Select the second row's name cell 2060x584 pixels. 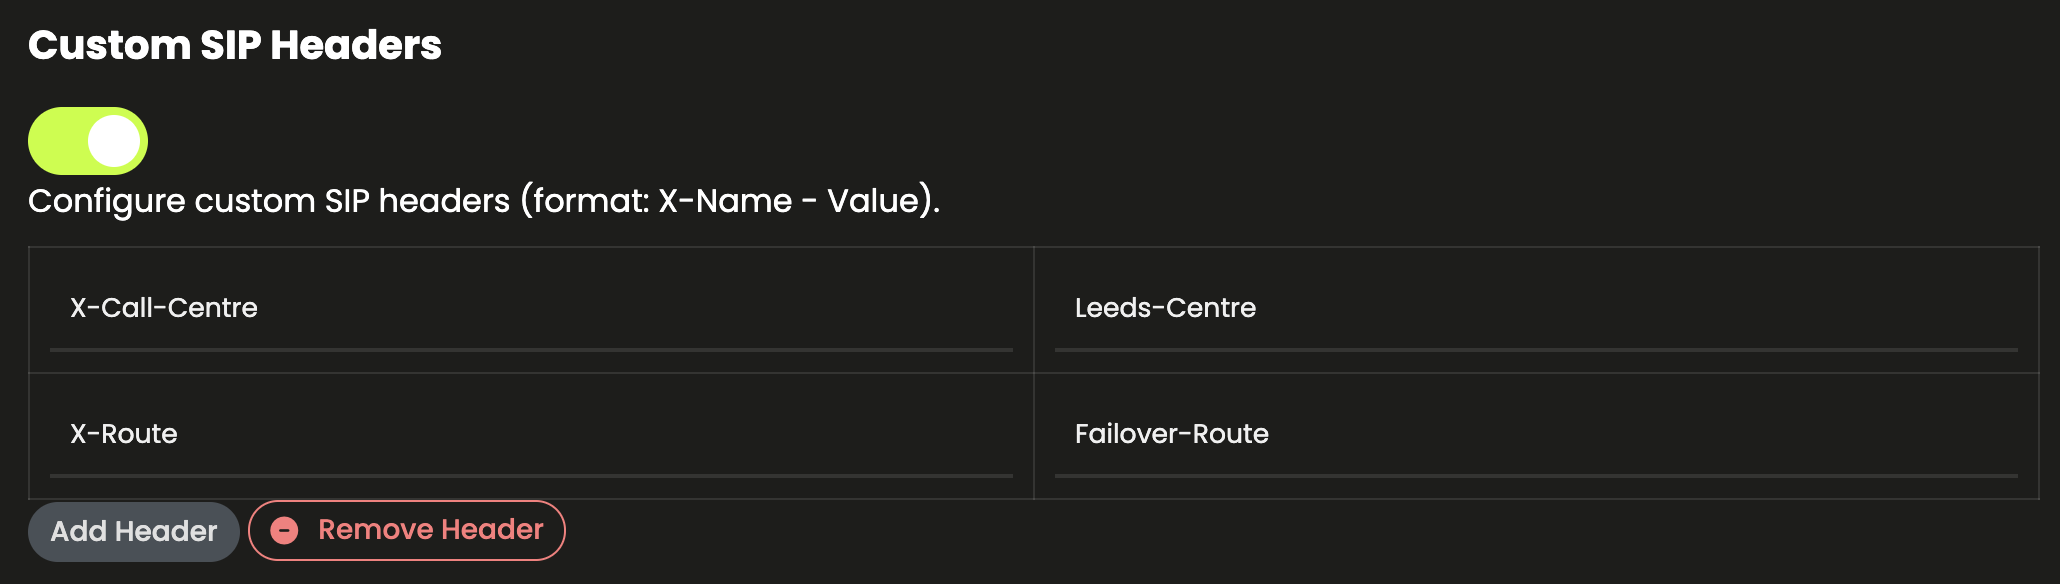[531, 436]
